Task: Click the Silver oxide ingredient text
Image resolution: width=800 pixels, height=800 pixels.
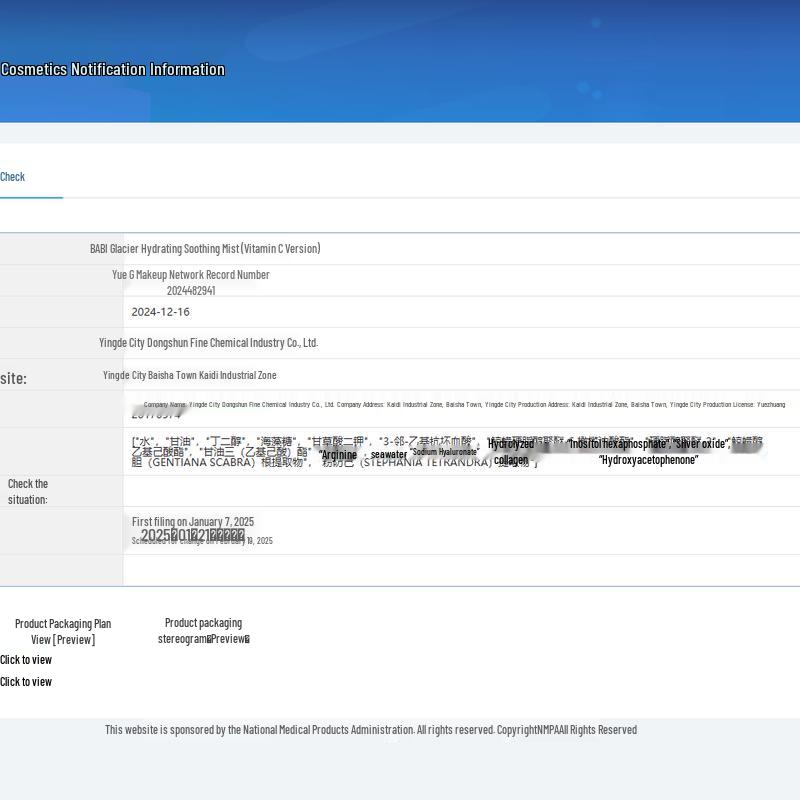Action: point(702,444)
